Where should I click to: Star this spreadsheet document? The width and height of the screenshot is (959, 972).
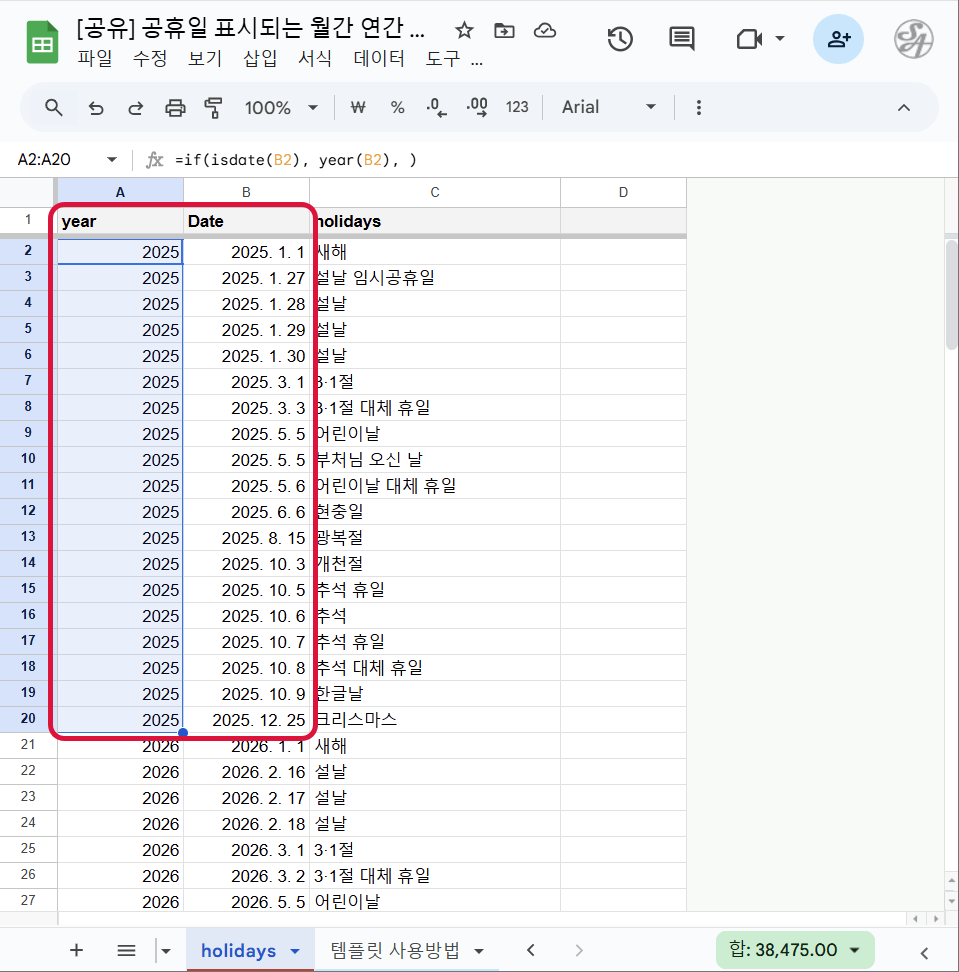pyautogui.click(x=464, y=31)
